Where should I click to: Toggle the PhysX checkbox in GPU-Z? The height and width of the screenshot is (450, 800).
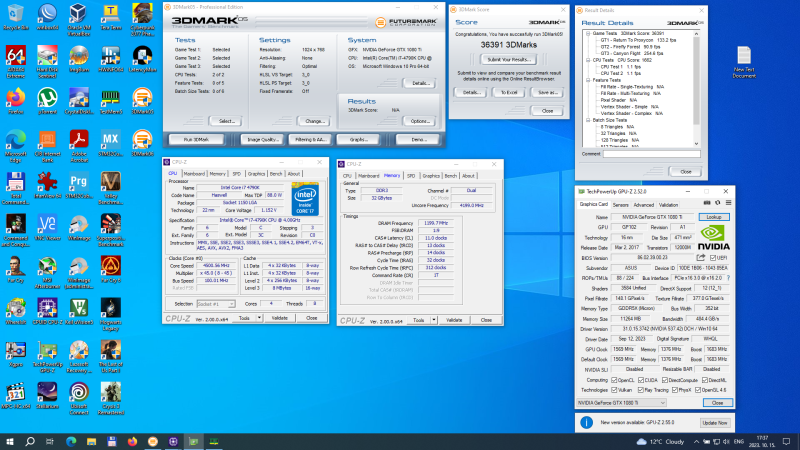pyautogui.click(x=674, y=390)
